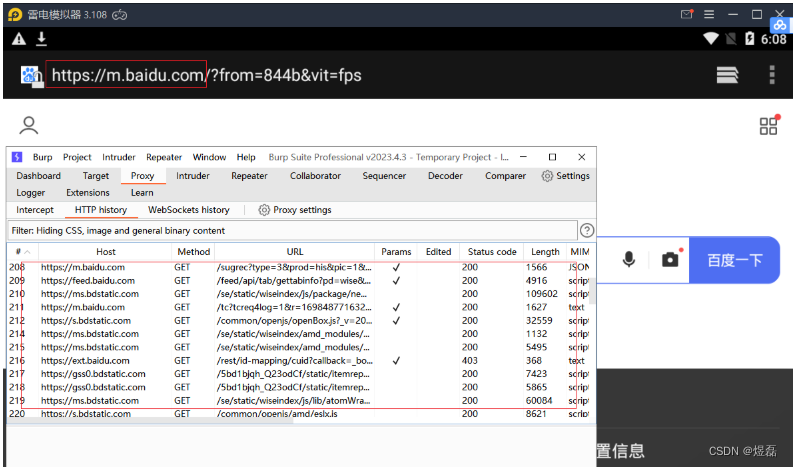Click the 百度一下 search button
The width and height of the screenshot is (793, 467).
734,260
